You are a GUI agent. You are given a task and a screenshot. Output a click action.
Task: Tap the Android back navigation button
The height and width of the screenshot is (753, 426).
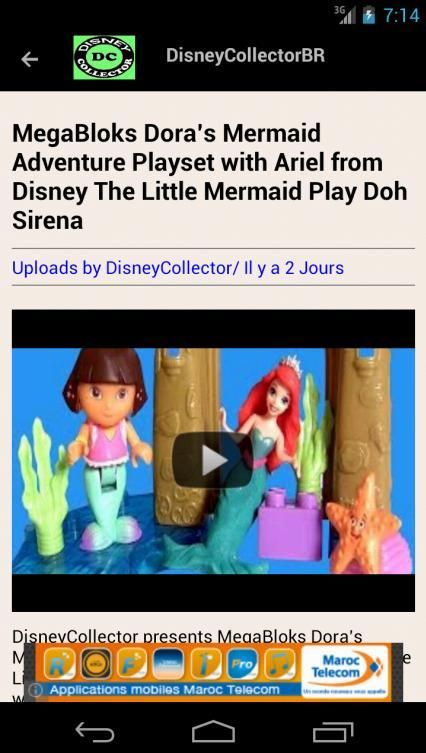point(95,732)
